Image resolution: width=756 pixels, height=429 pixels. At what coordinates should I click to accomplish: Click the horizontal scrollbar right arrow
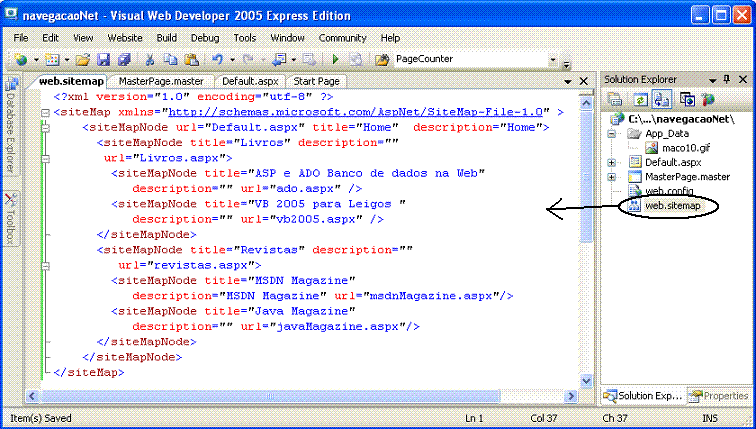571,396
